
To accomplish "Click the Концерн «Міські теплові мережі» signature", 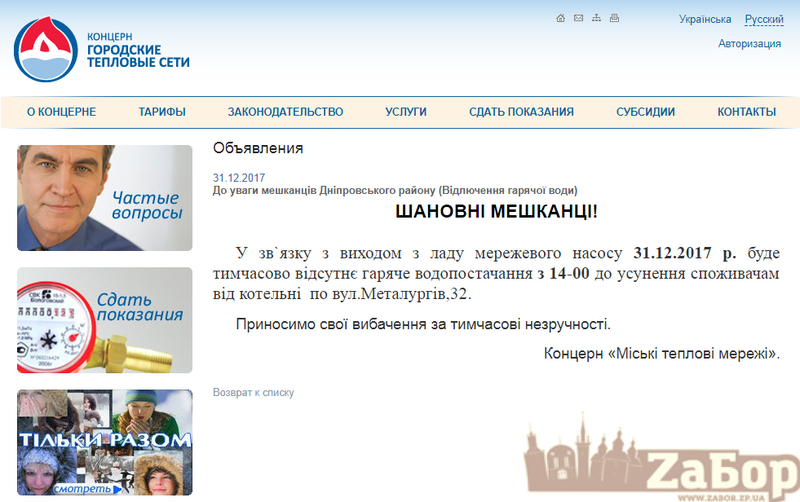I will (662, 353).
